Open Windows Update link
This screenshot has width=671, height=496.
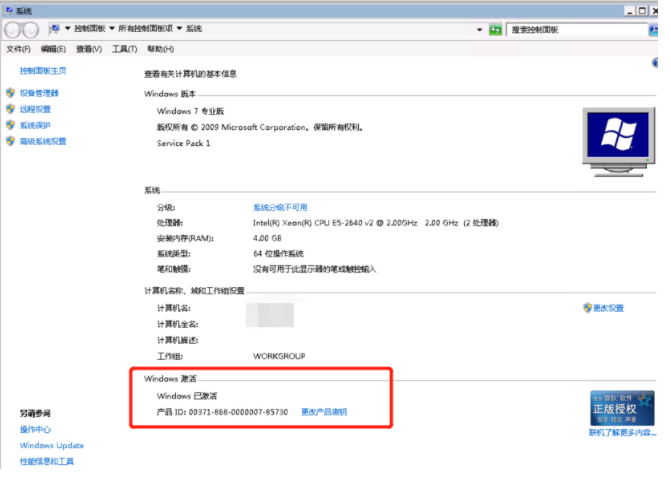pyautogui.click(x=52, y=446)
